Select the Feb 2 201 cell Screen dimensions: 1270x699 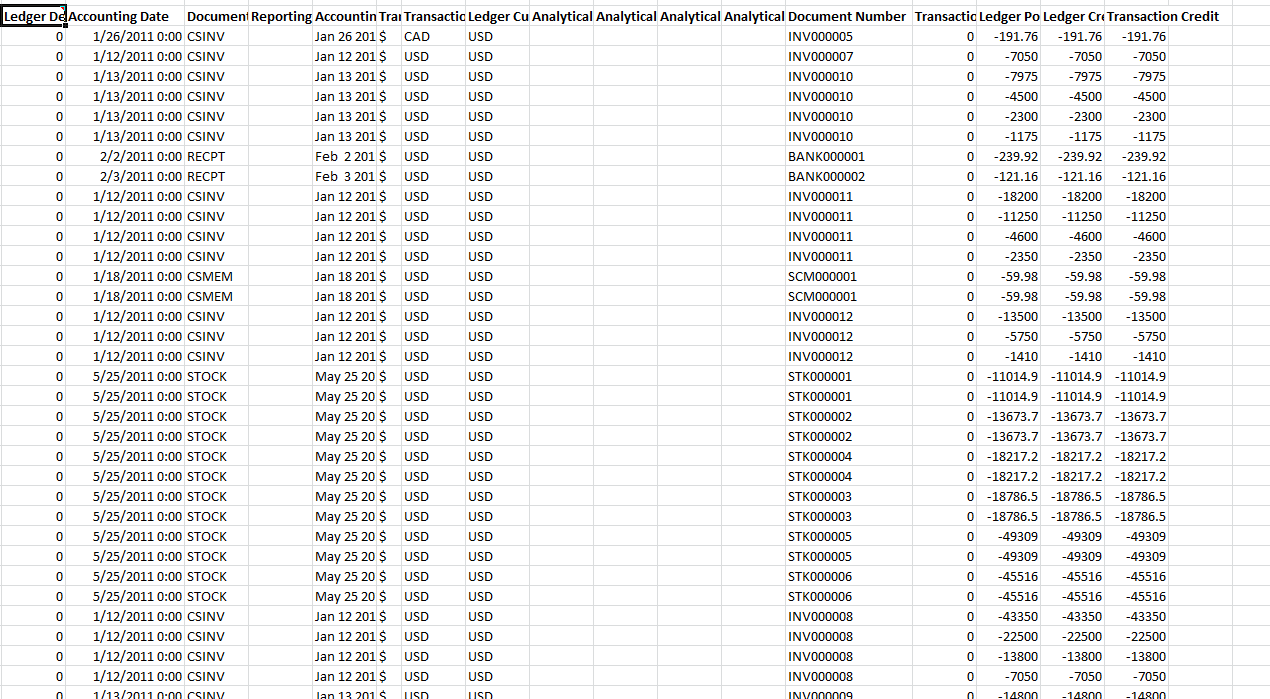click(x=345, y=157)
